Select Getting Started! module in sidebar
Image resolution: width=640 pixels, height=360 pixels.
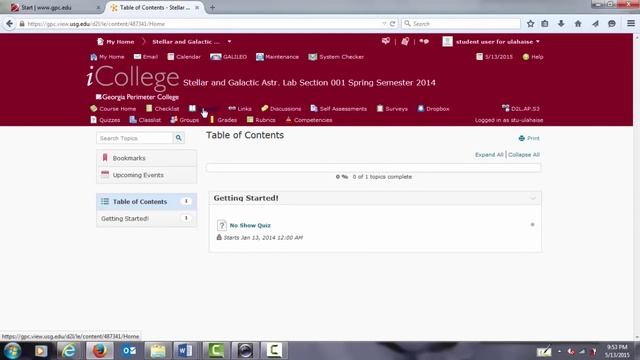click(x=147, y=218)
